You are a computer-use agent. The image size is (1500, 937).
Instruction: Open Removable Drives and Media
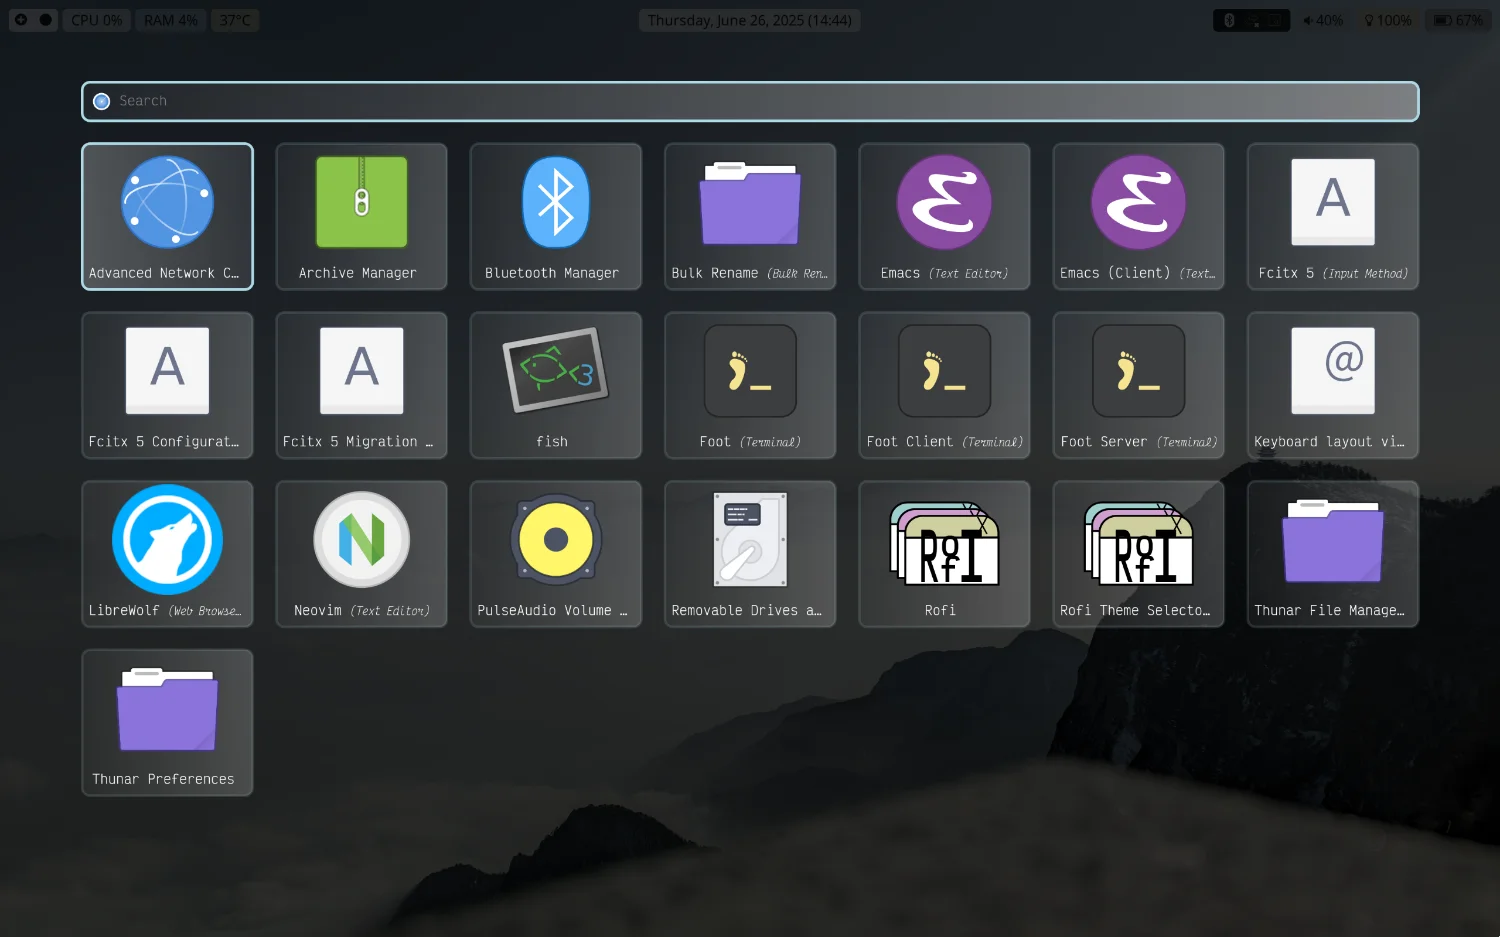[750, 554]
